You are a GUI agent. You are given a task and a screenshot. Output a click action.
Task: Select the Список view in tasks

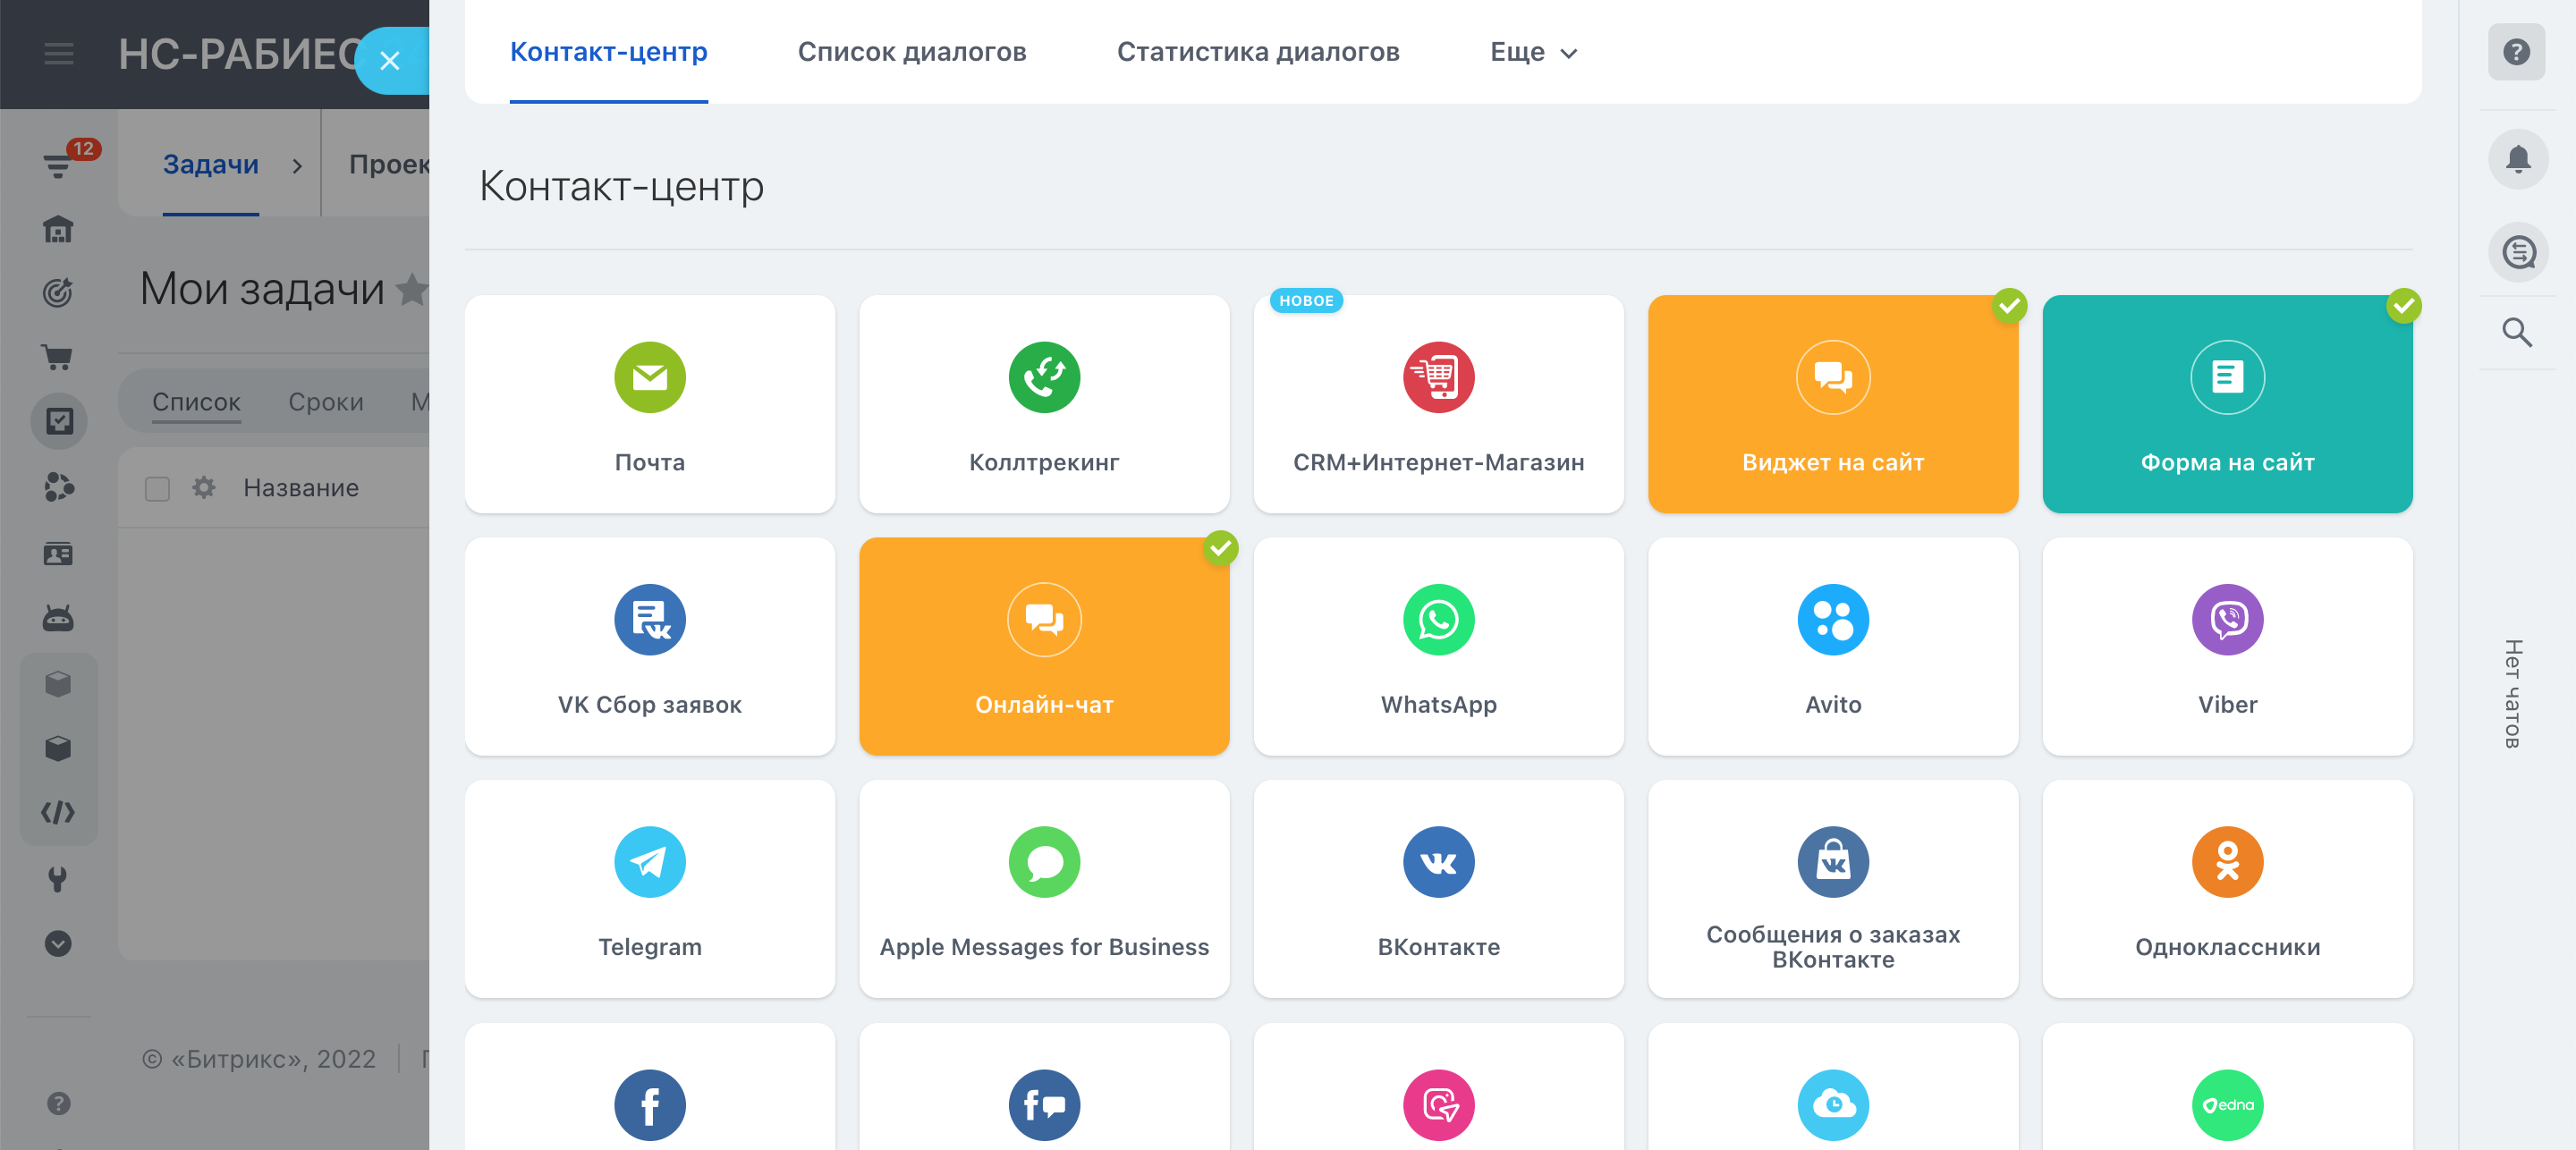[x=196, y=402]
